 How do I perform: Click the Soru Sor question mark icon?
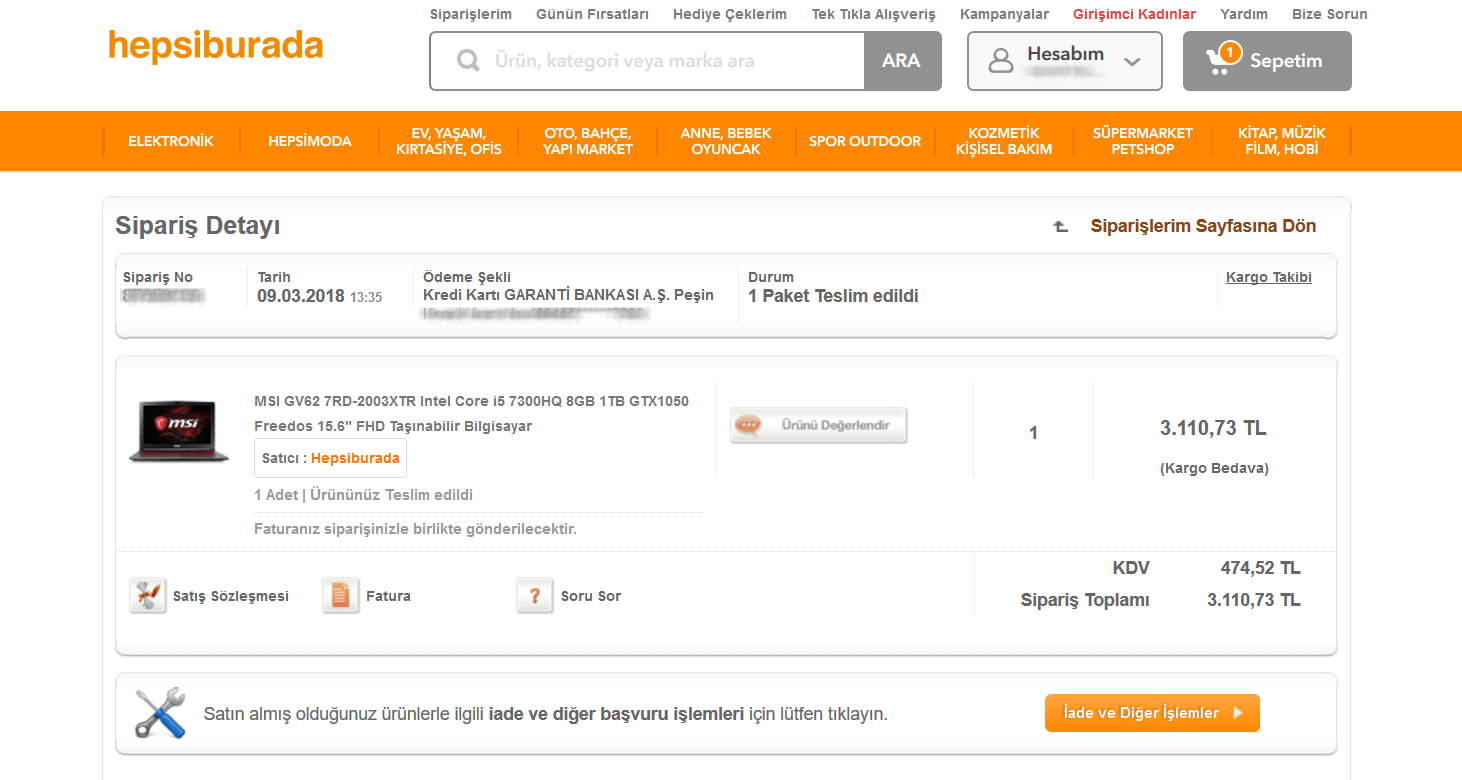click(x=535, y=596)
